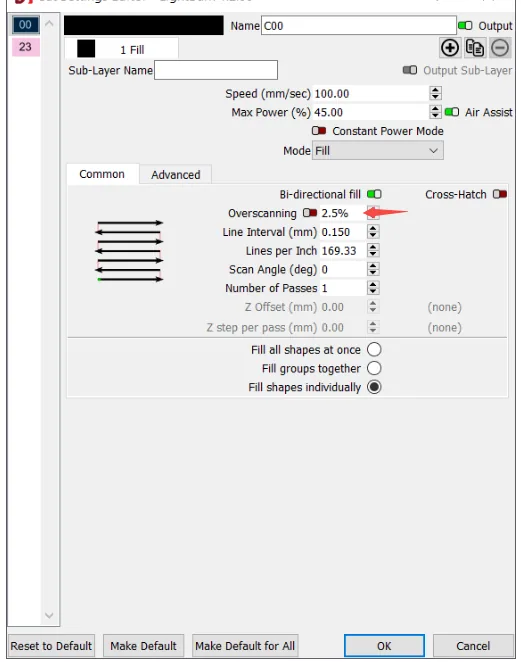Select the 1 Fill sub-layer tab

(x=121, y=49)
